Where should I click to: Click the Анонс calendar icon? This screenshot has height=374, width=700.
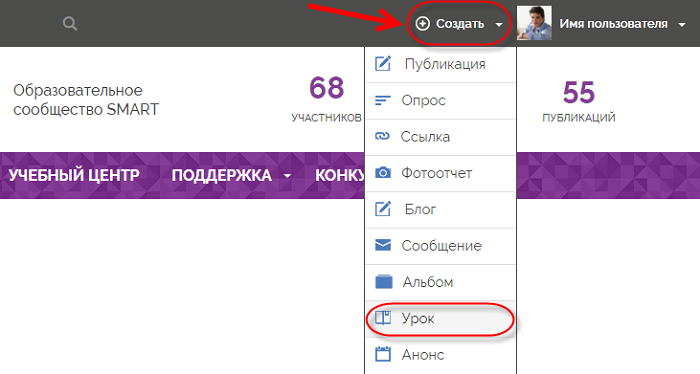click(383, 354)
